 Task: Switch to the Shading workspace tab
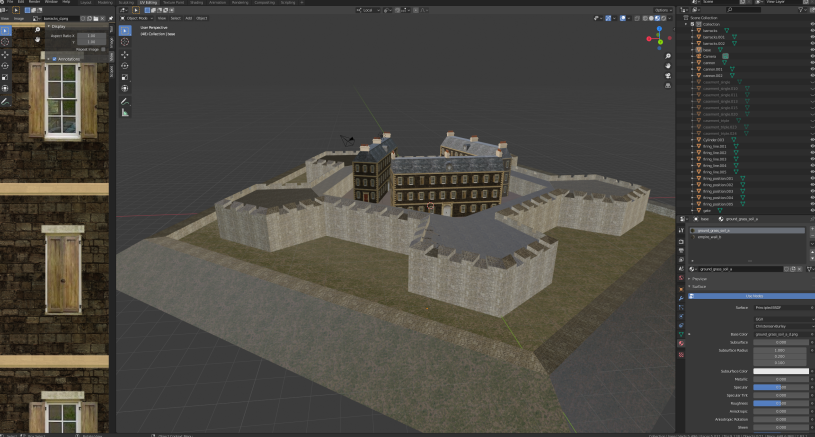pos(196,3)
